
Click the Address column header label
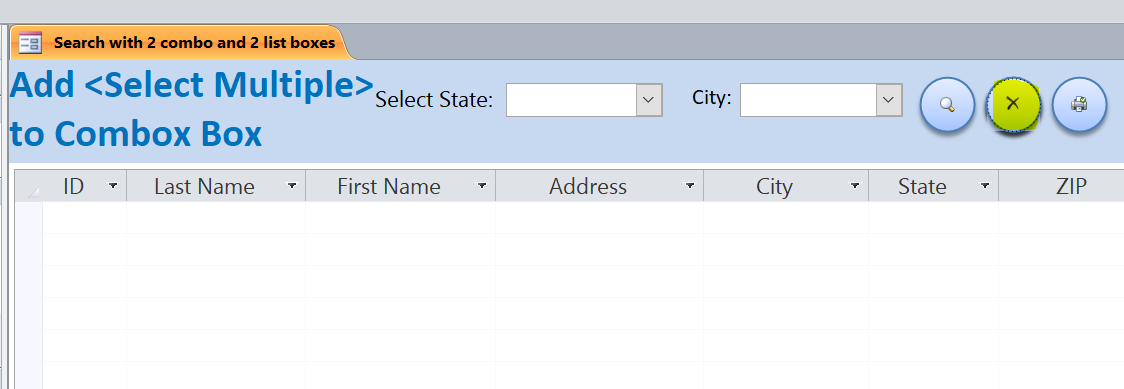point(588,187)
